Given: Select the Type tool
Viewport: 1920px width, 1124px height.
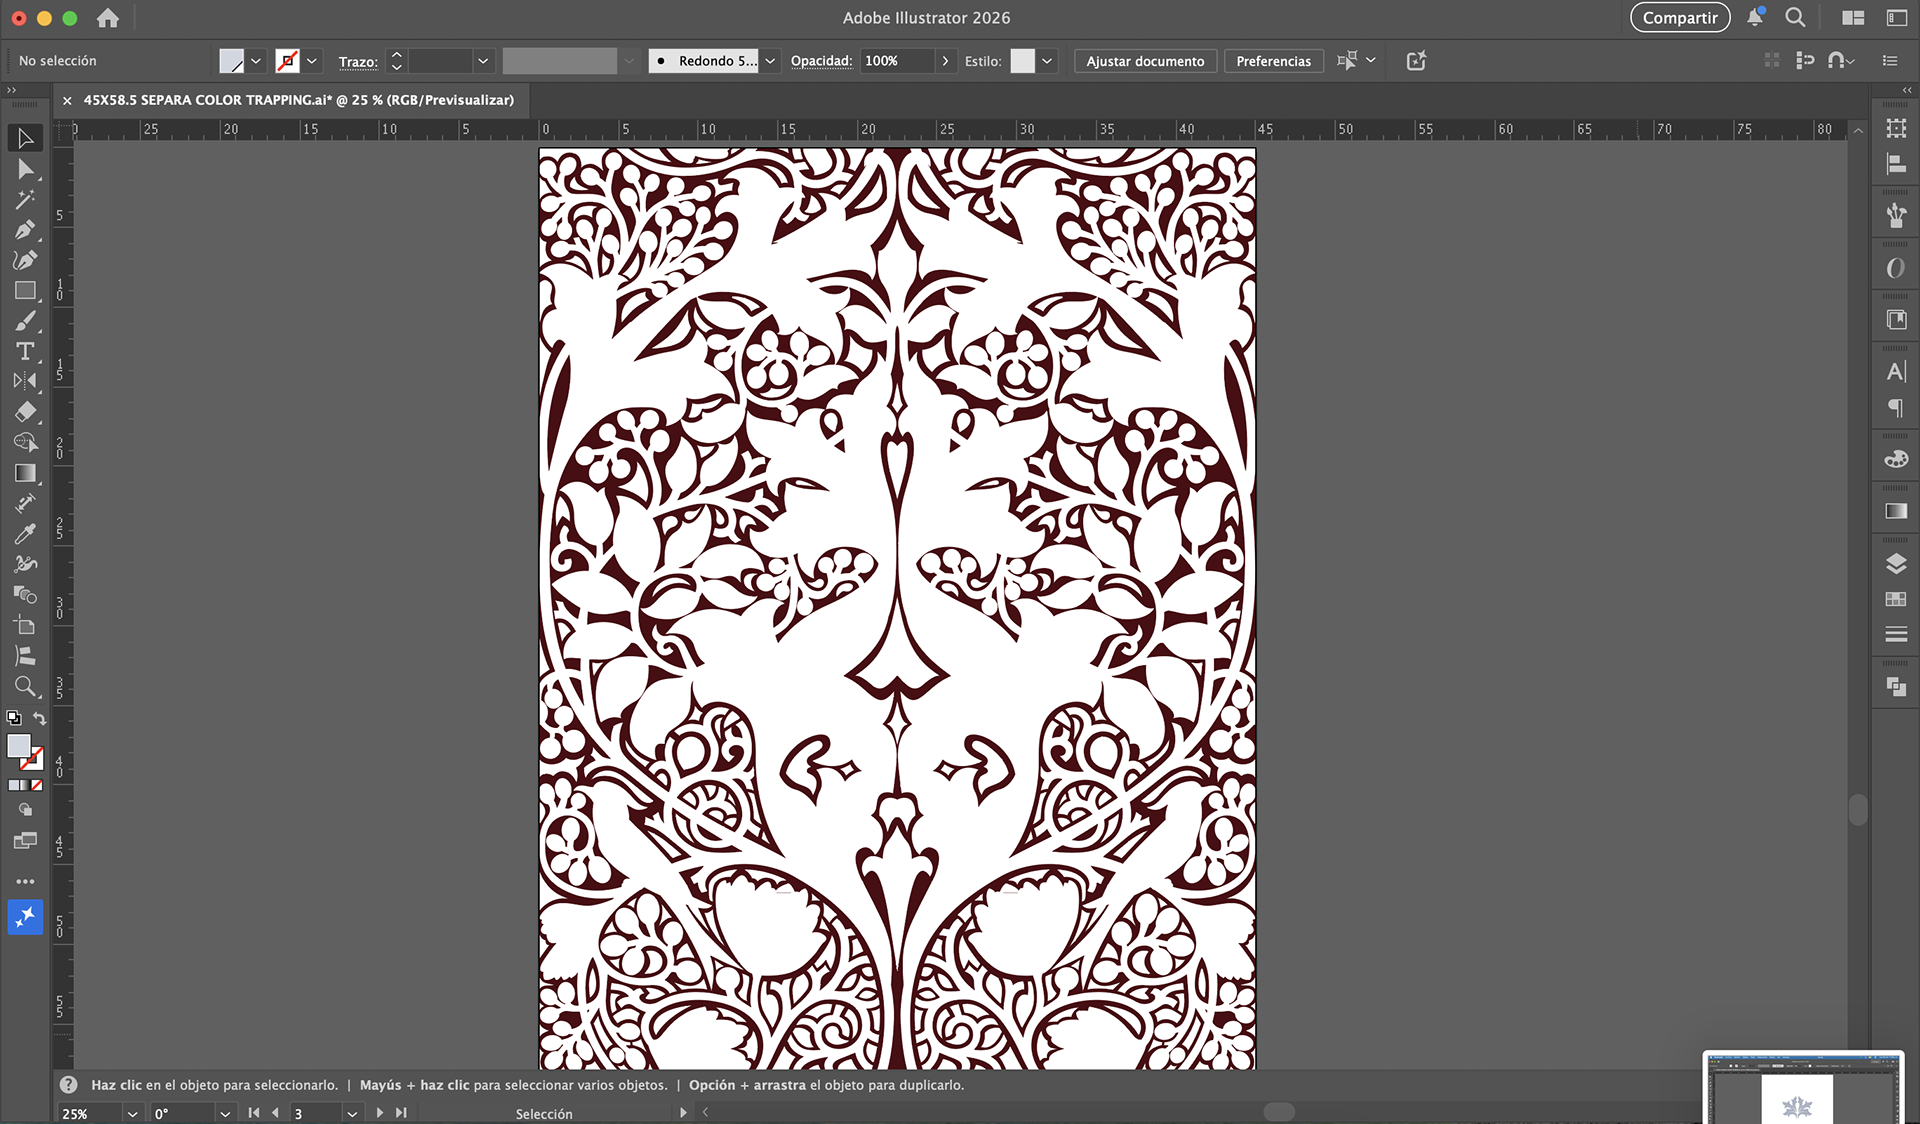Looking at the screenshot, I should [x=25, y=351].
